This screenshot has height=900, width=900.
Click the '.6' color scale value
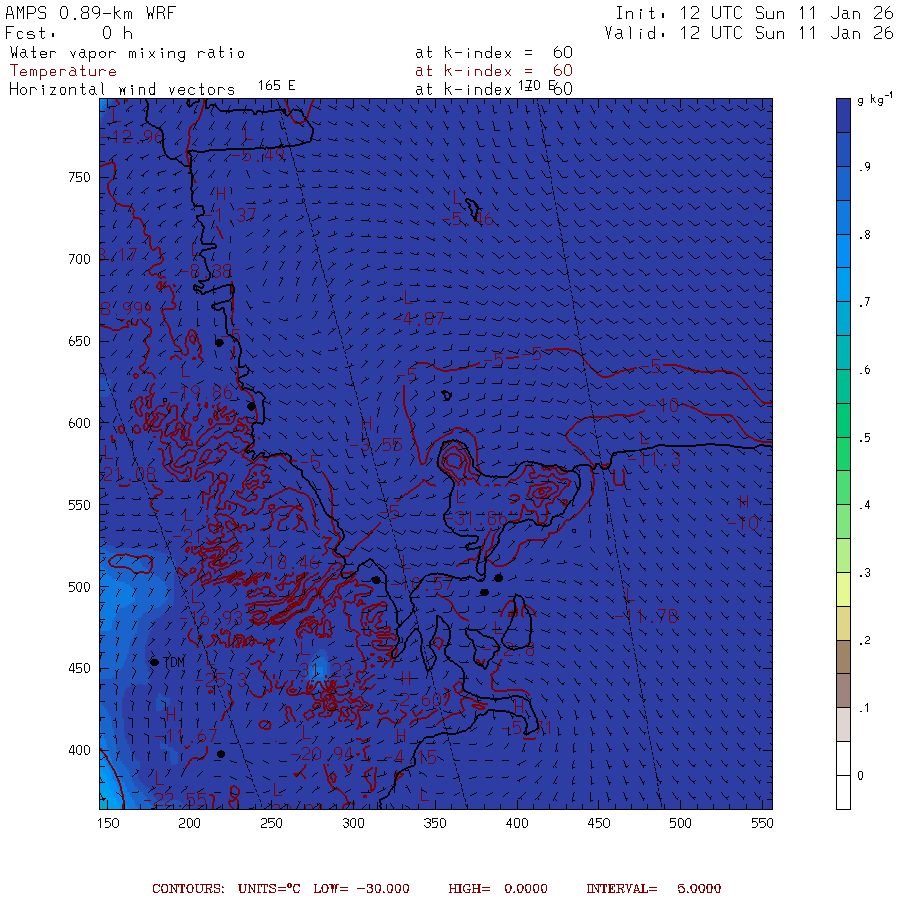click(x=864, y=370)
